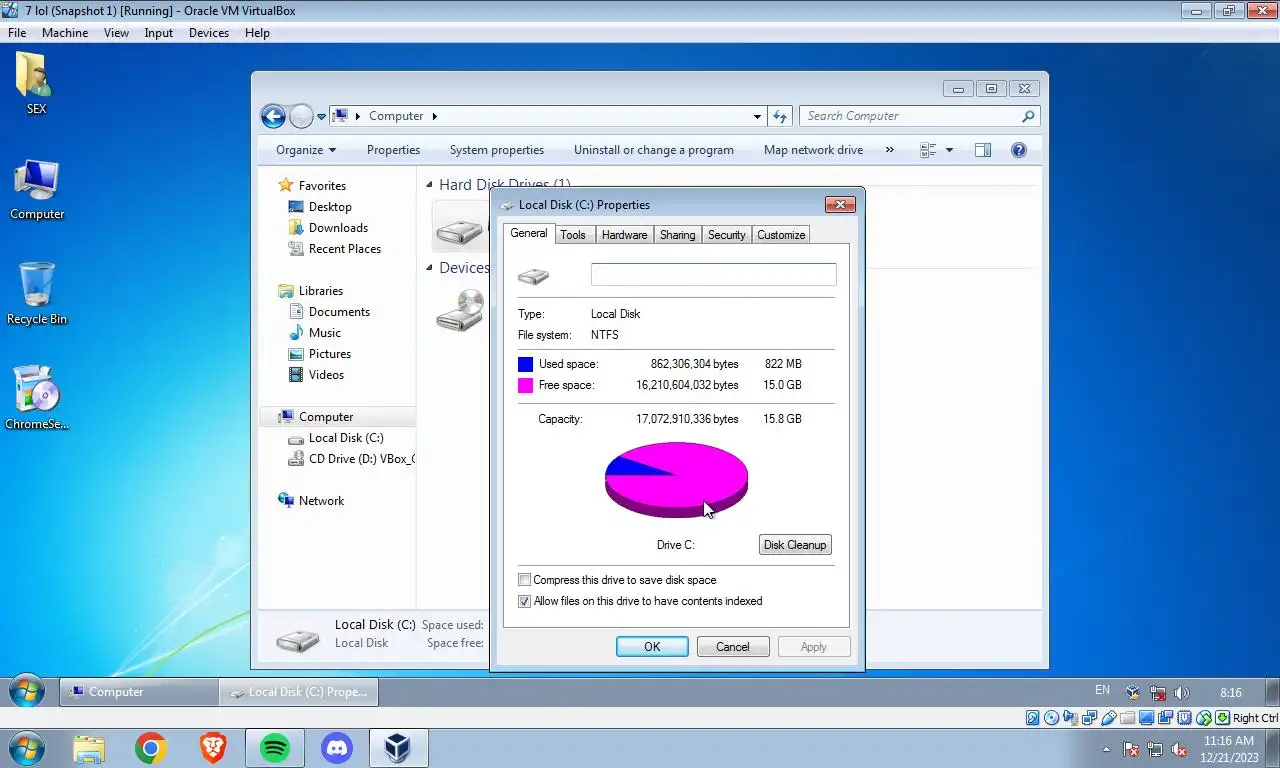This screenshot has width=1280, height=768.
Task: Click arrow after Computer in address bar
Action: [x=435, y=116]
